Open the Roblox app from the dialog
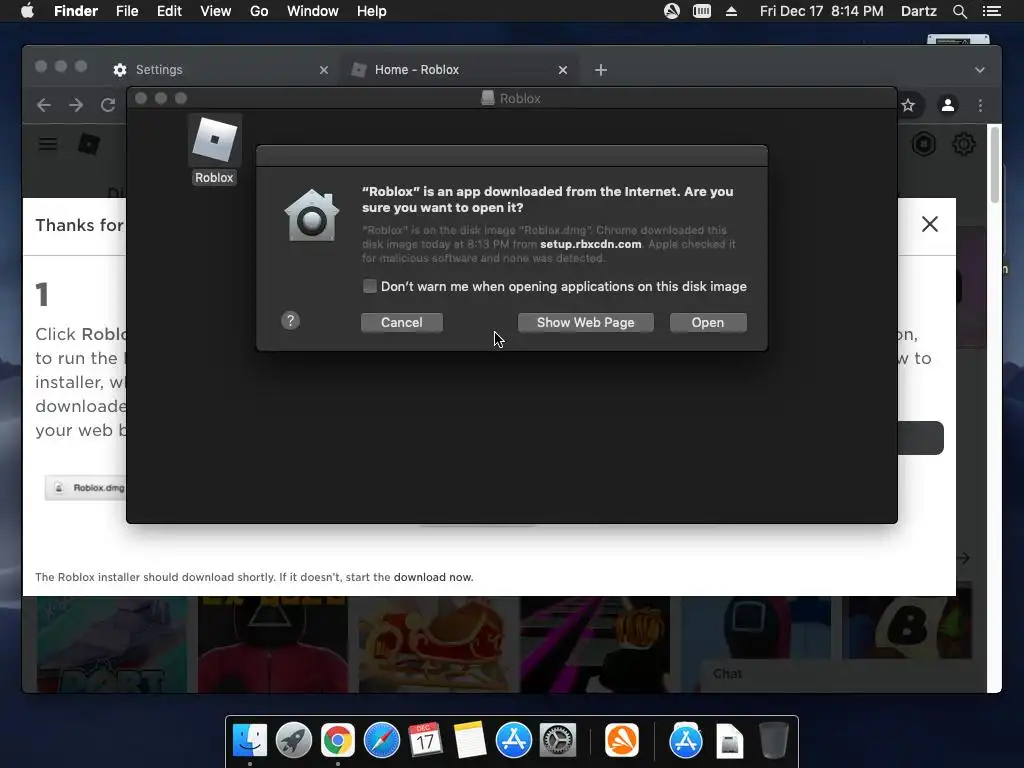1024x768 pixels. pyautogui.click(x=708, y=323)
